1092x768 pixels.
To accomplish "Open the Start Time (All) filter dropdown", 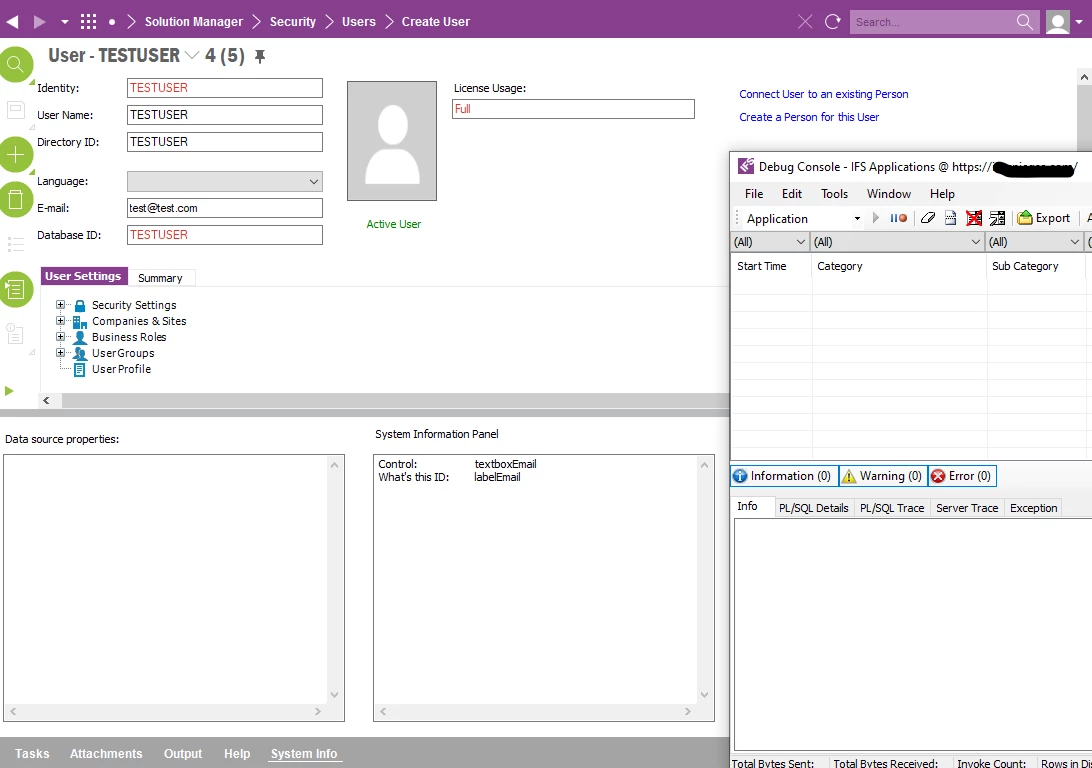I will (x=800, y=242).
